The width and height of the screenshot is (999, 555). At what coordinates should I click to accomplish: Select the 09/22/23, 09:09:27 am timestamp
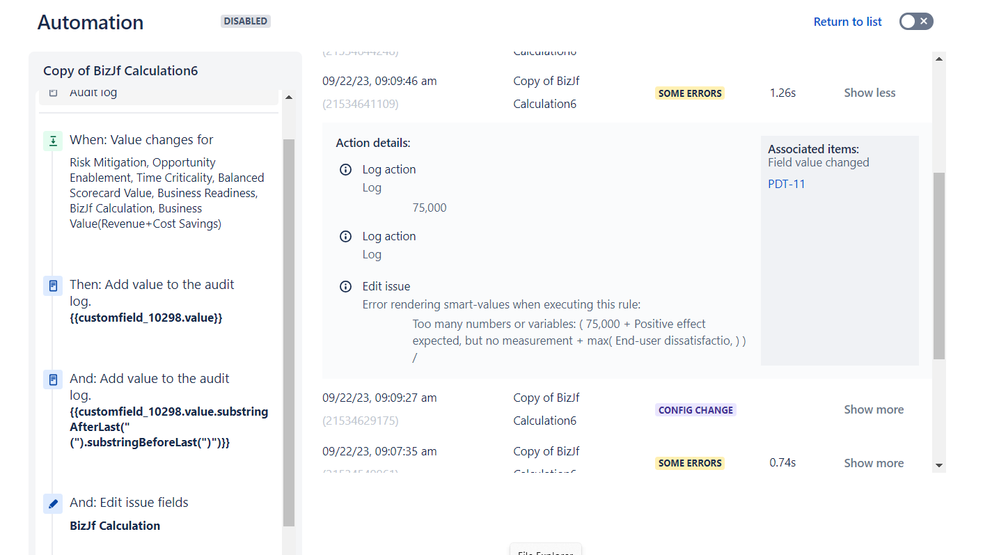tap(379, 398)
